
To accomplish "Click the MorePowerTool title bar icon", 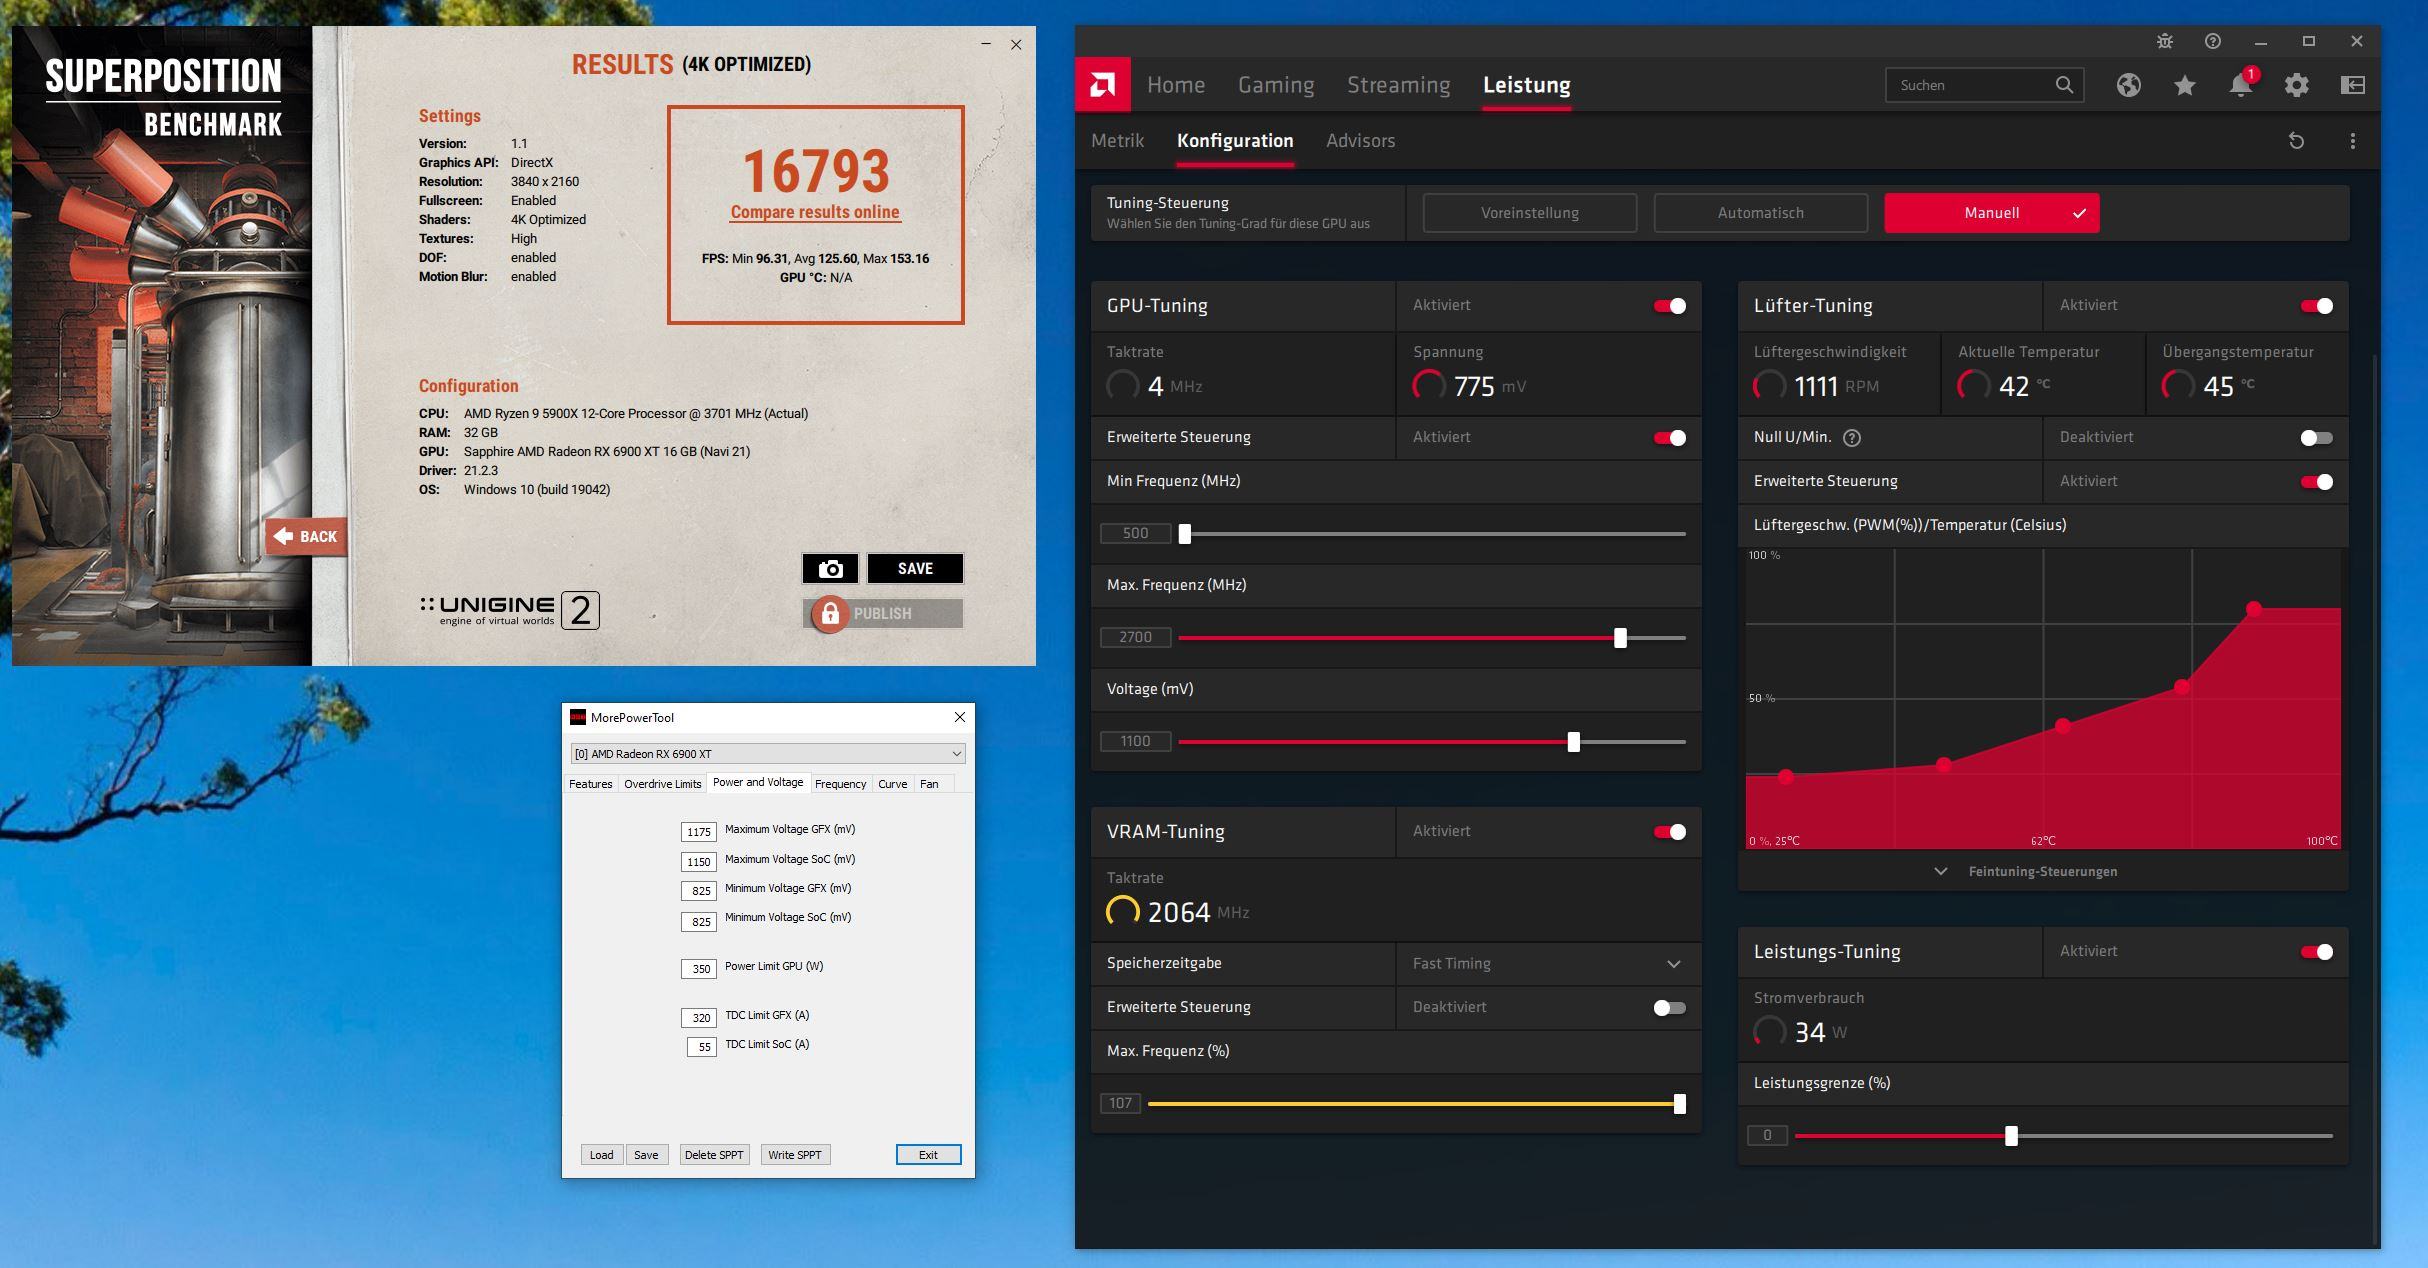I will coord(577,717).
